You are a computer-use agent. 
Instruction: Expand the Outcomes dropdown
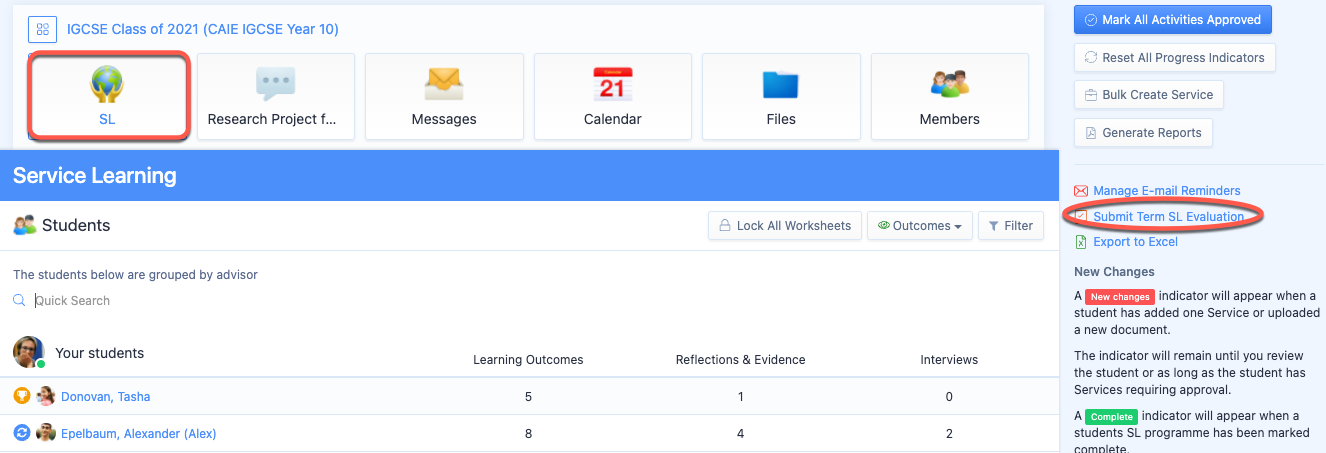tap(919, 226)
